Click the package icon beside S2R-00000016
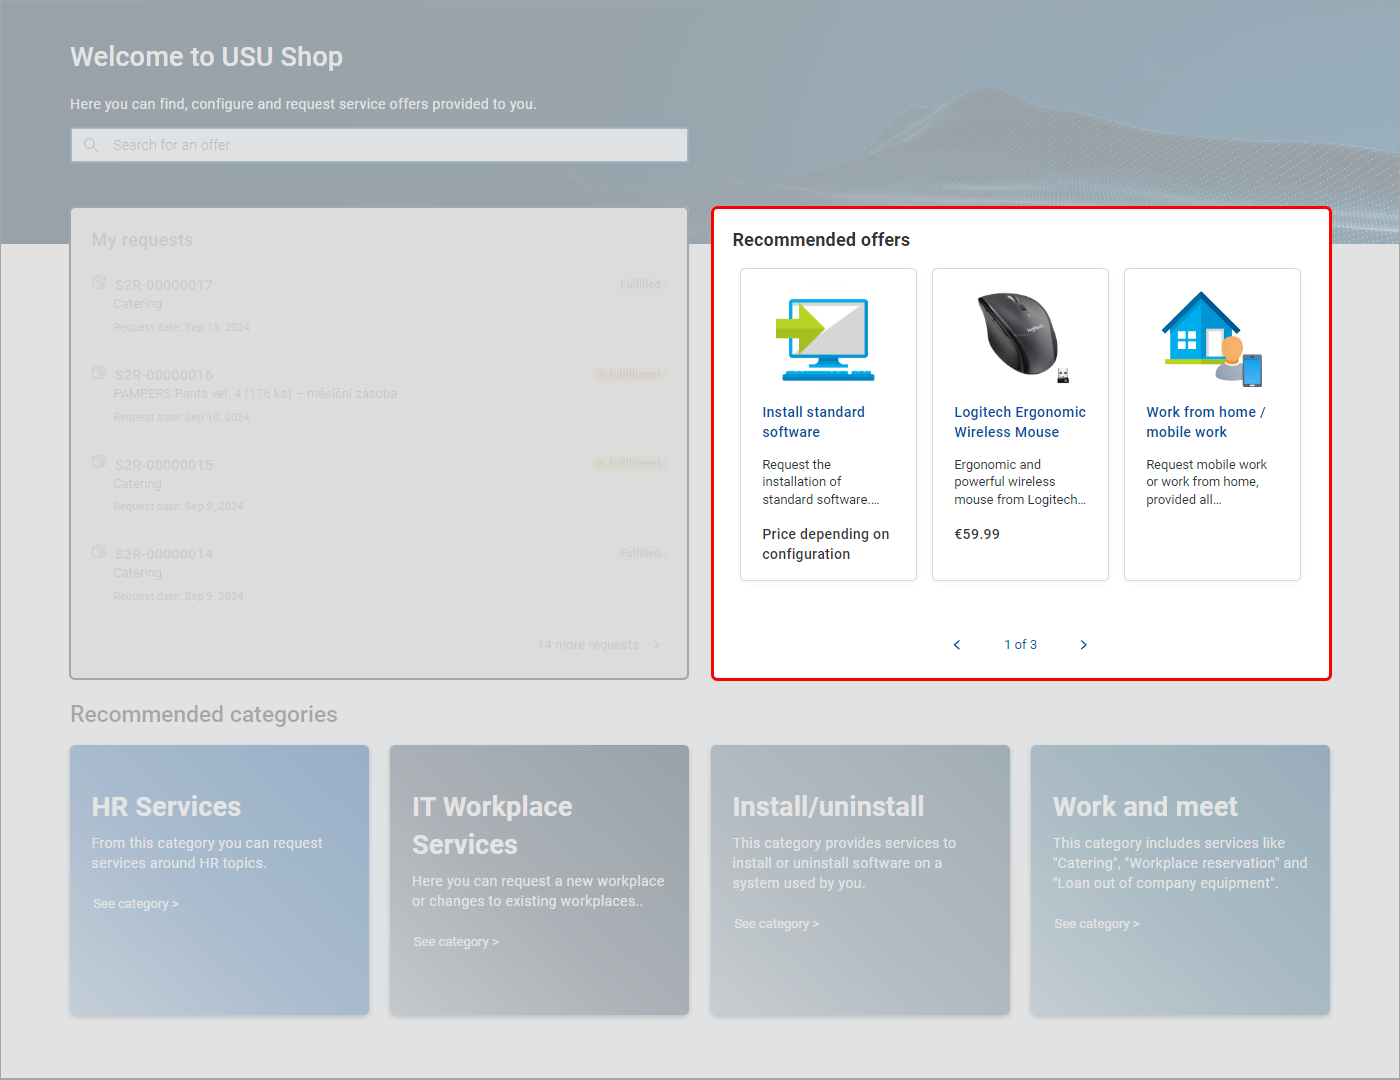 tap(99, 373)
